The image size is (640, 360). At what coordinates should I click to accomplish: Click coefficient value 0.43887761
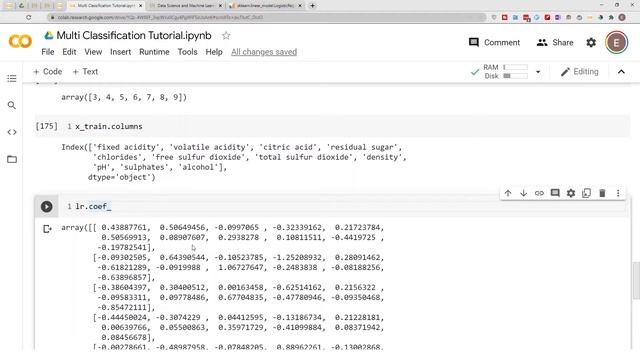[x=124, y=227]
